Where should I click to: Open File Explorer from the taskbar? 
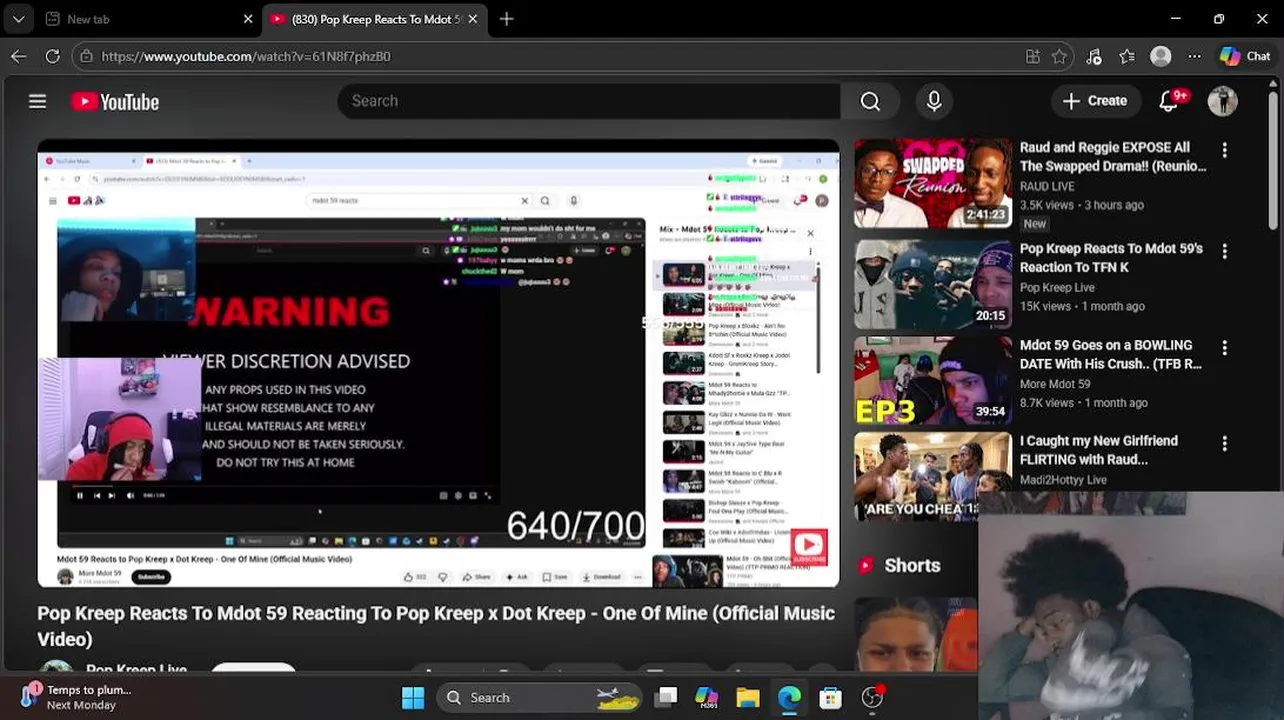tap(748, 698)
